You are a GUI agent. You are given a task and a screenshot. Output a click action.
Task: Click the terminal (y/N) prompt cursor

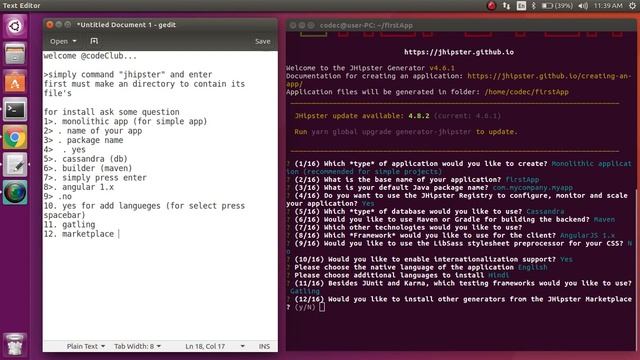point(322,307)
